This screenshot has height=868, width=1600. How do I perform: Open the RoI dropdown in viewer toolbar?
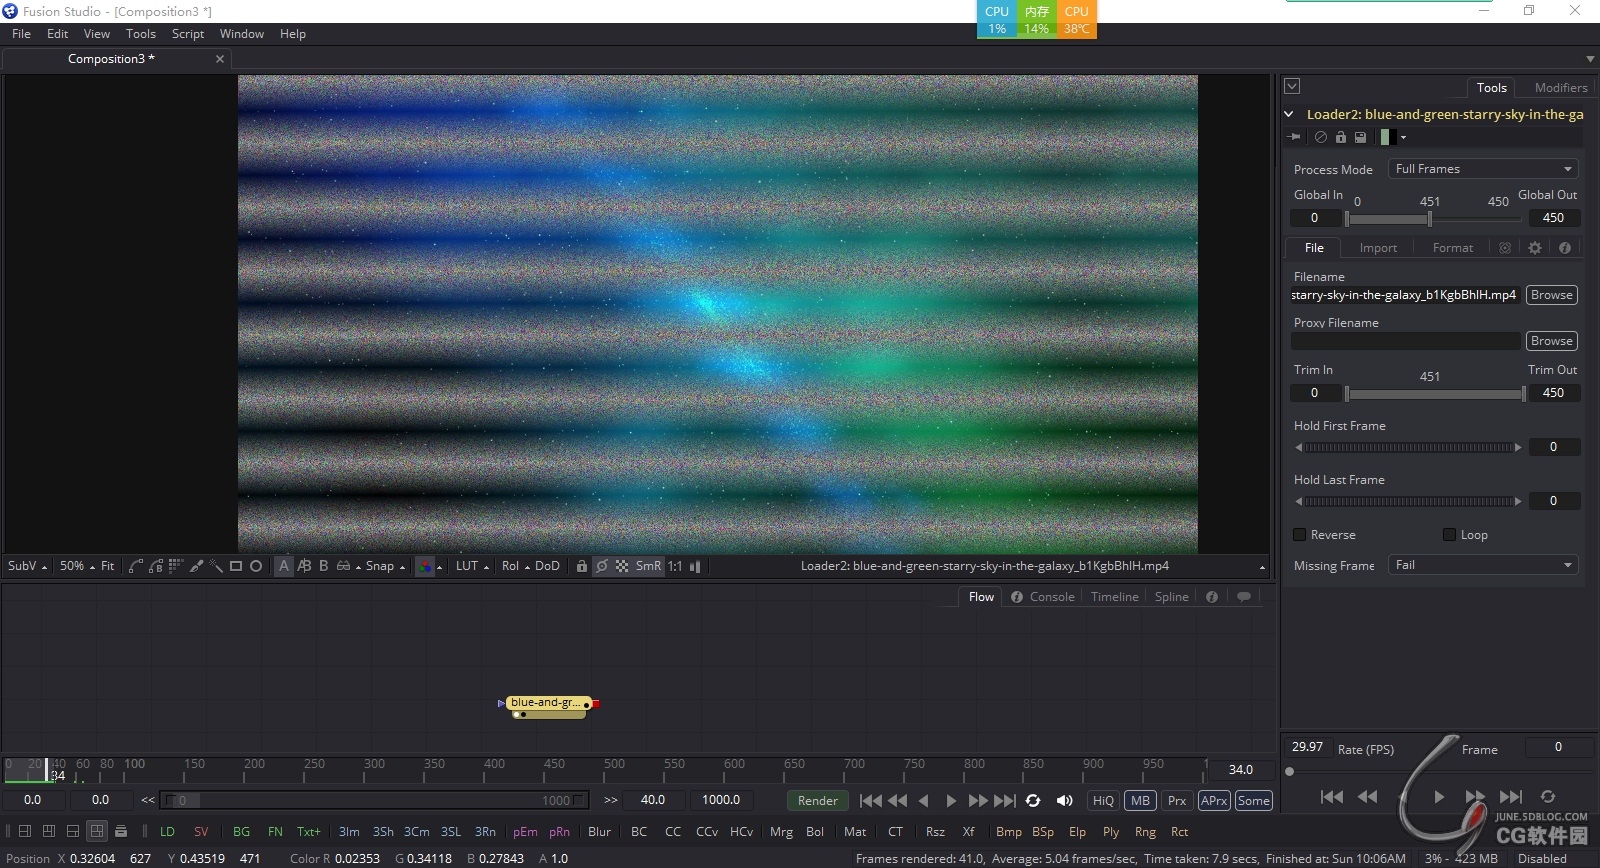click(515, 566)
